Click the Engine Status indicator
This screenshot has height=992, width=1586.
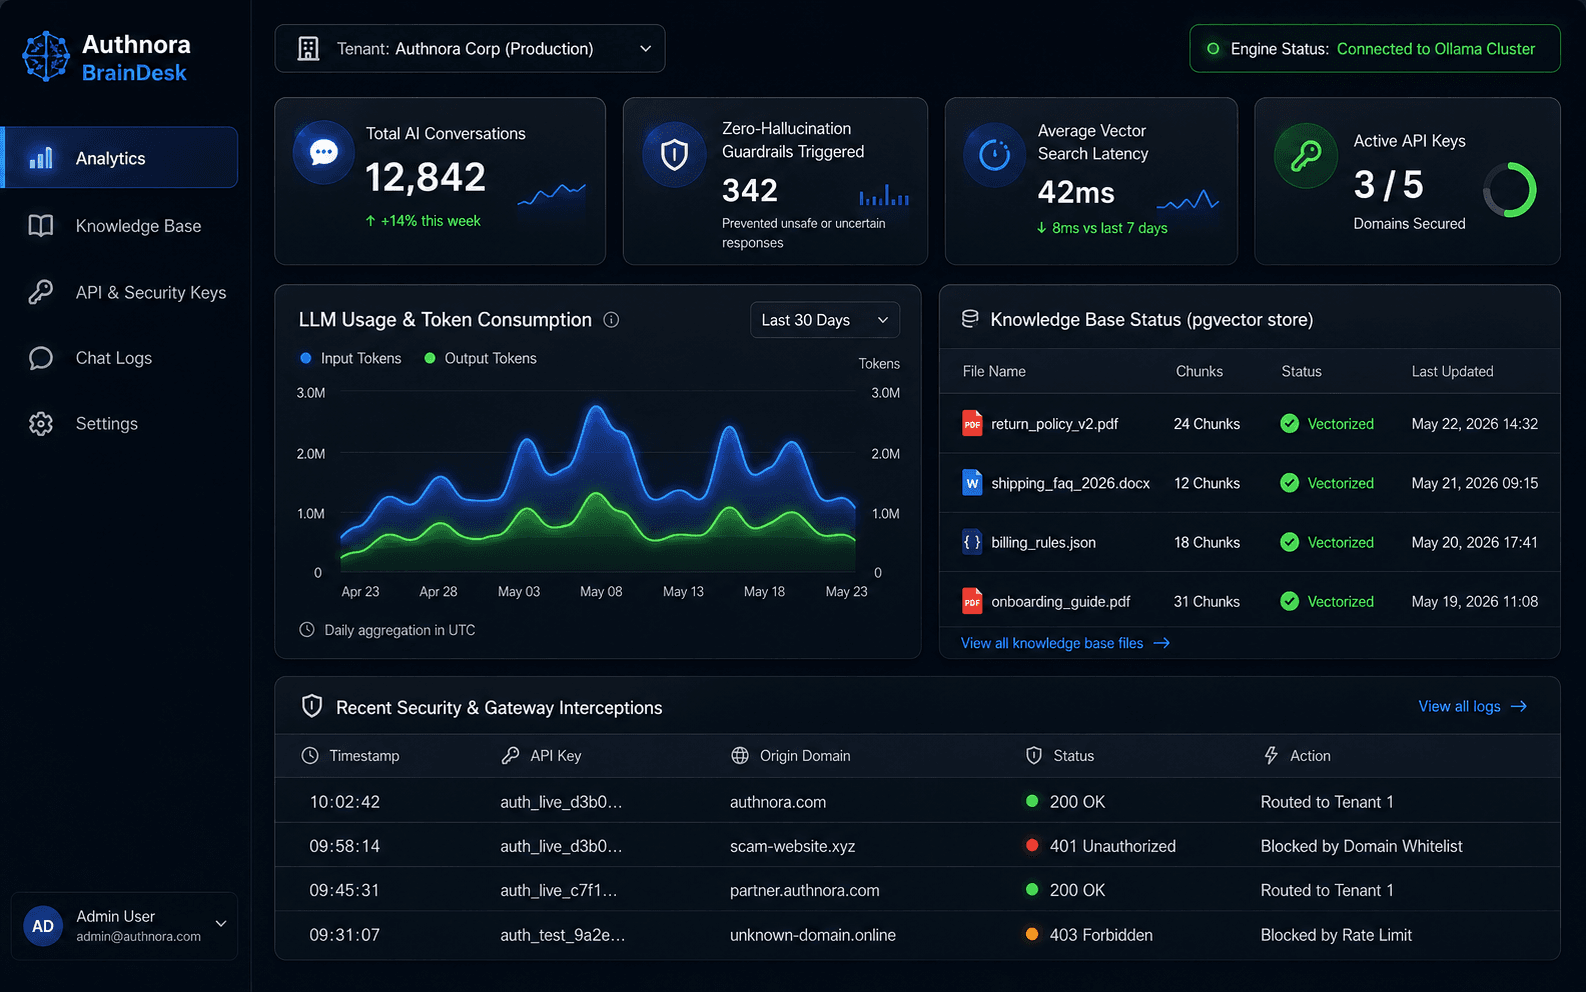(1375, 49)
